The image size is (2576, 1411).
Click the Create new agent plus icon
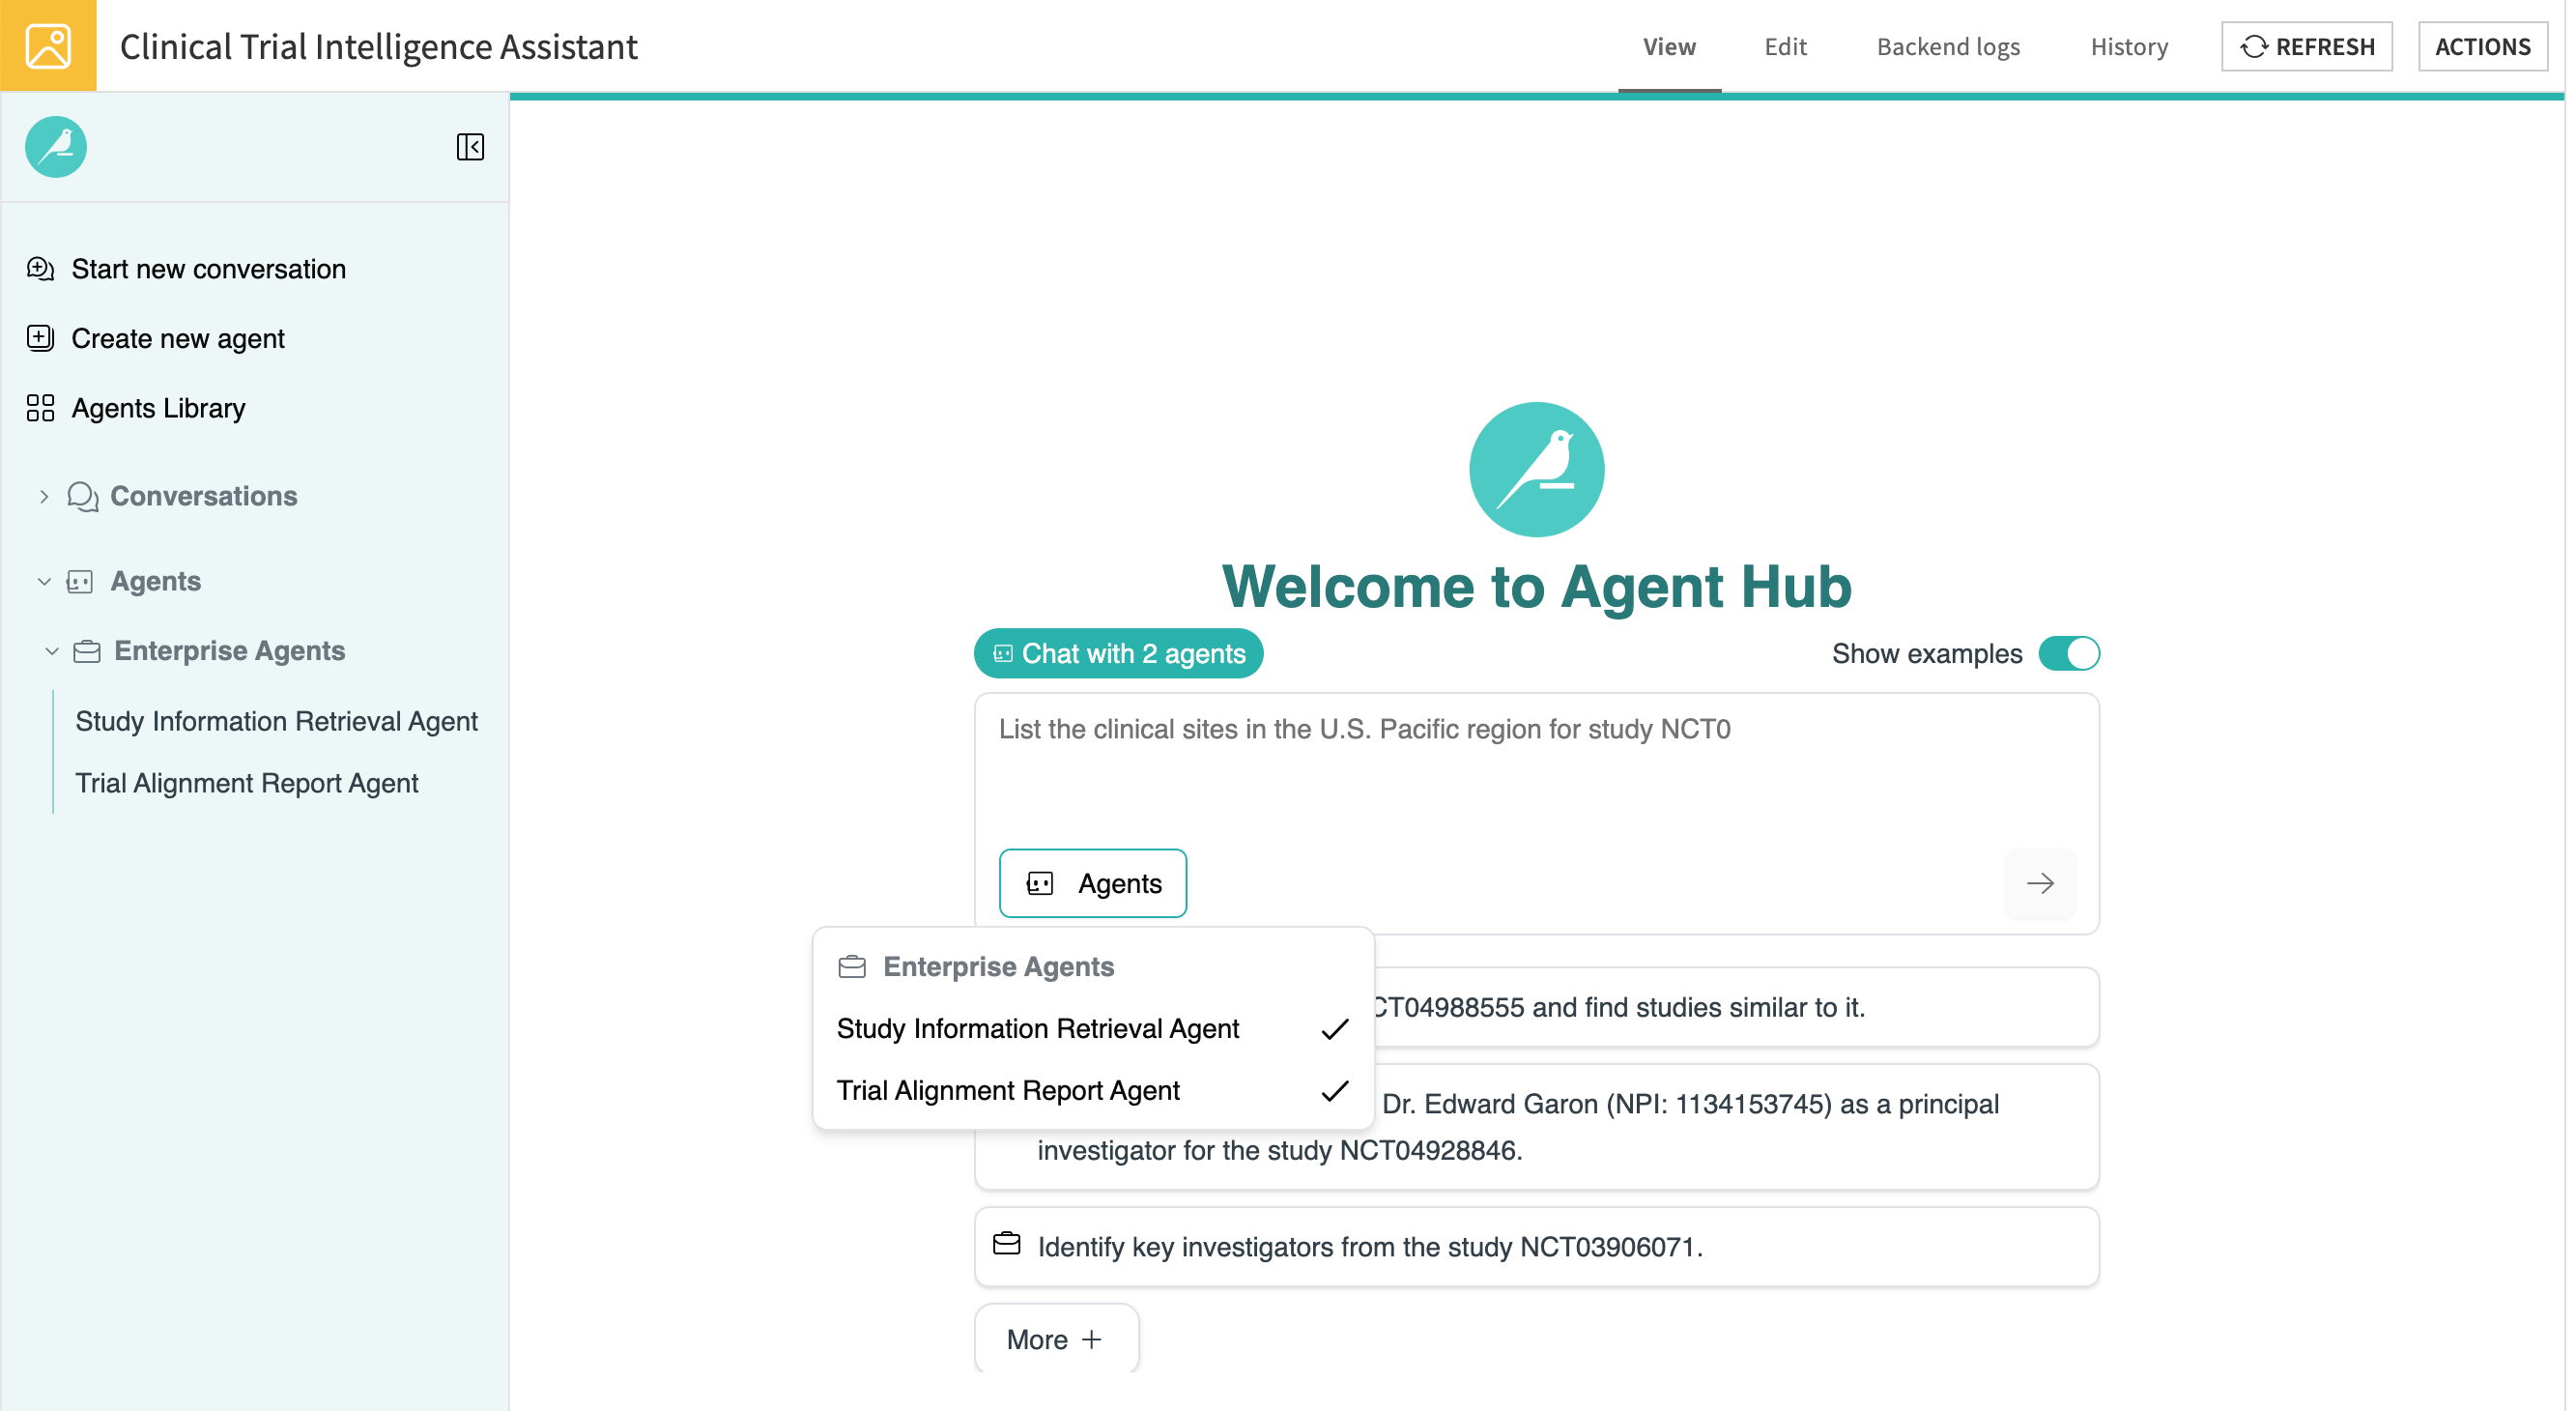tap(39, 338)
